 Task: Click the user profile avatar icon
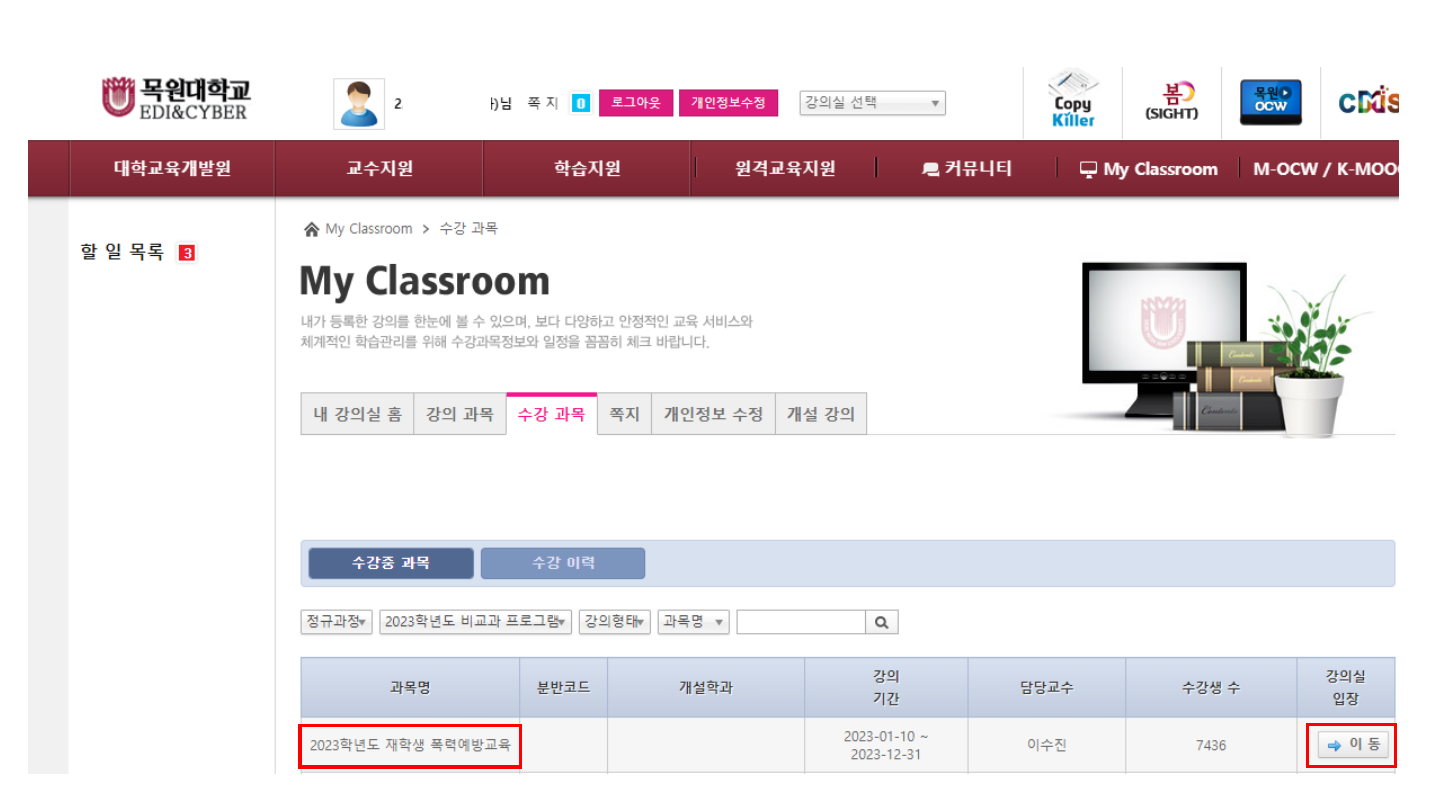click(x=358, y=104)
